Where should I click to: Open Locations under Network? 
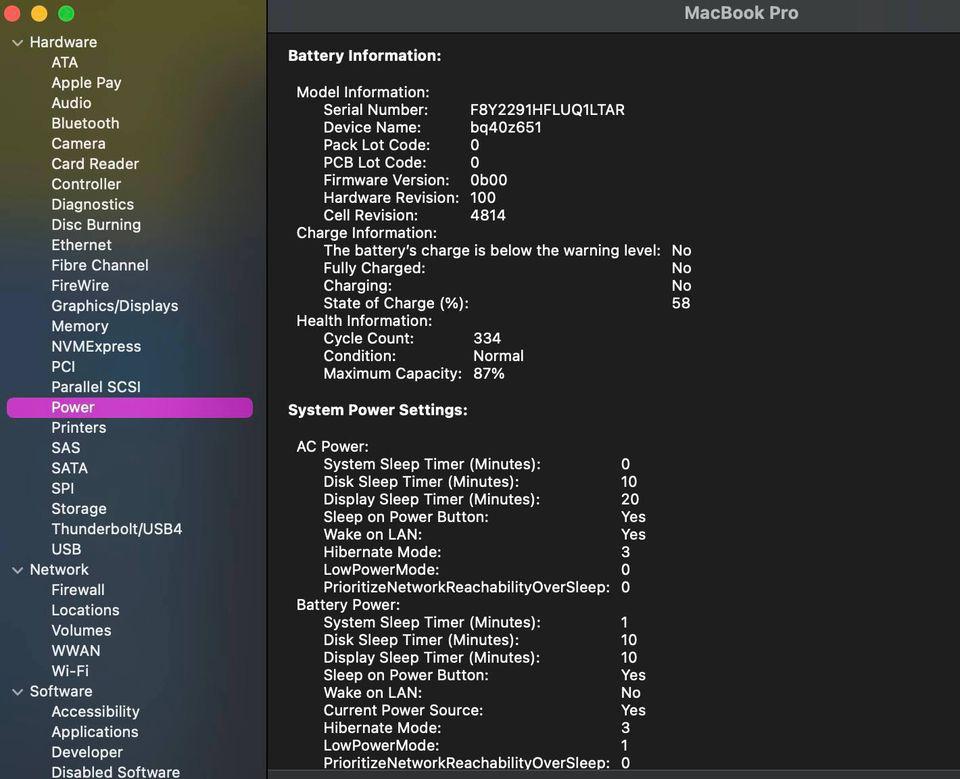coord(85,610)
